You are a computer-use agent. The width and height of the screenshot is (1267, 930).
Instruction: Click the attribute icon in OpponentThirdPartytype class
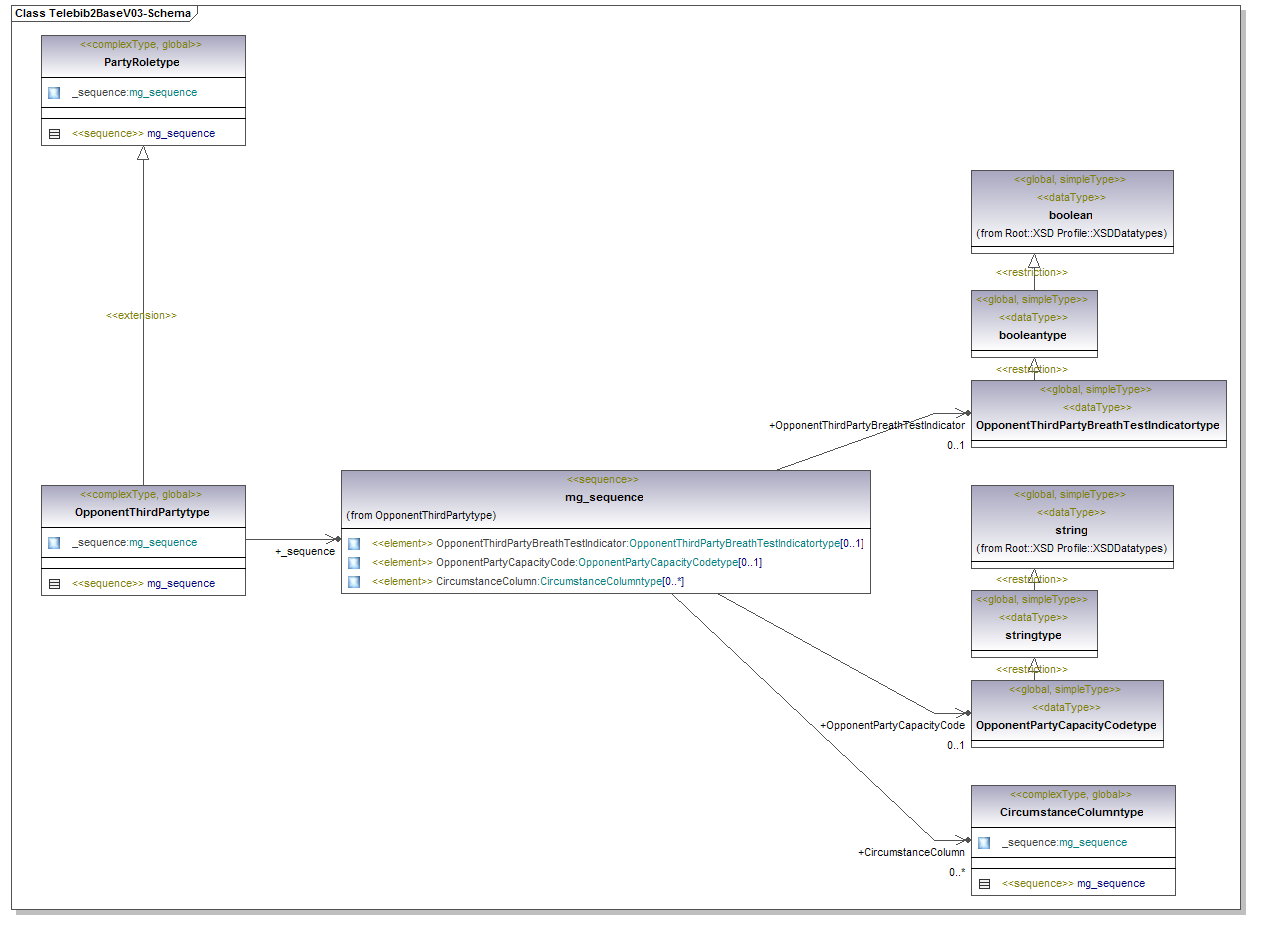tap(54, 542)
